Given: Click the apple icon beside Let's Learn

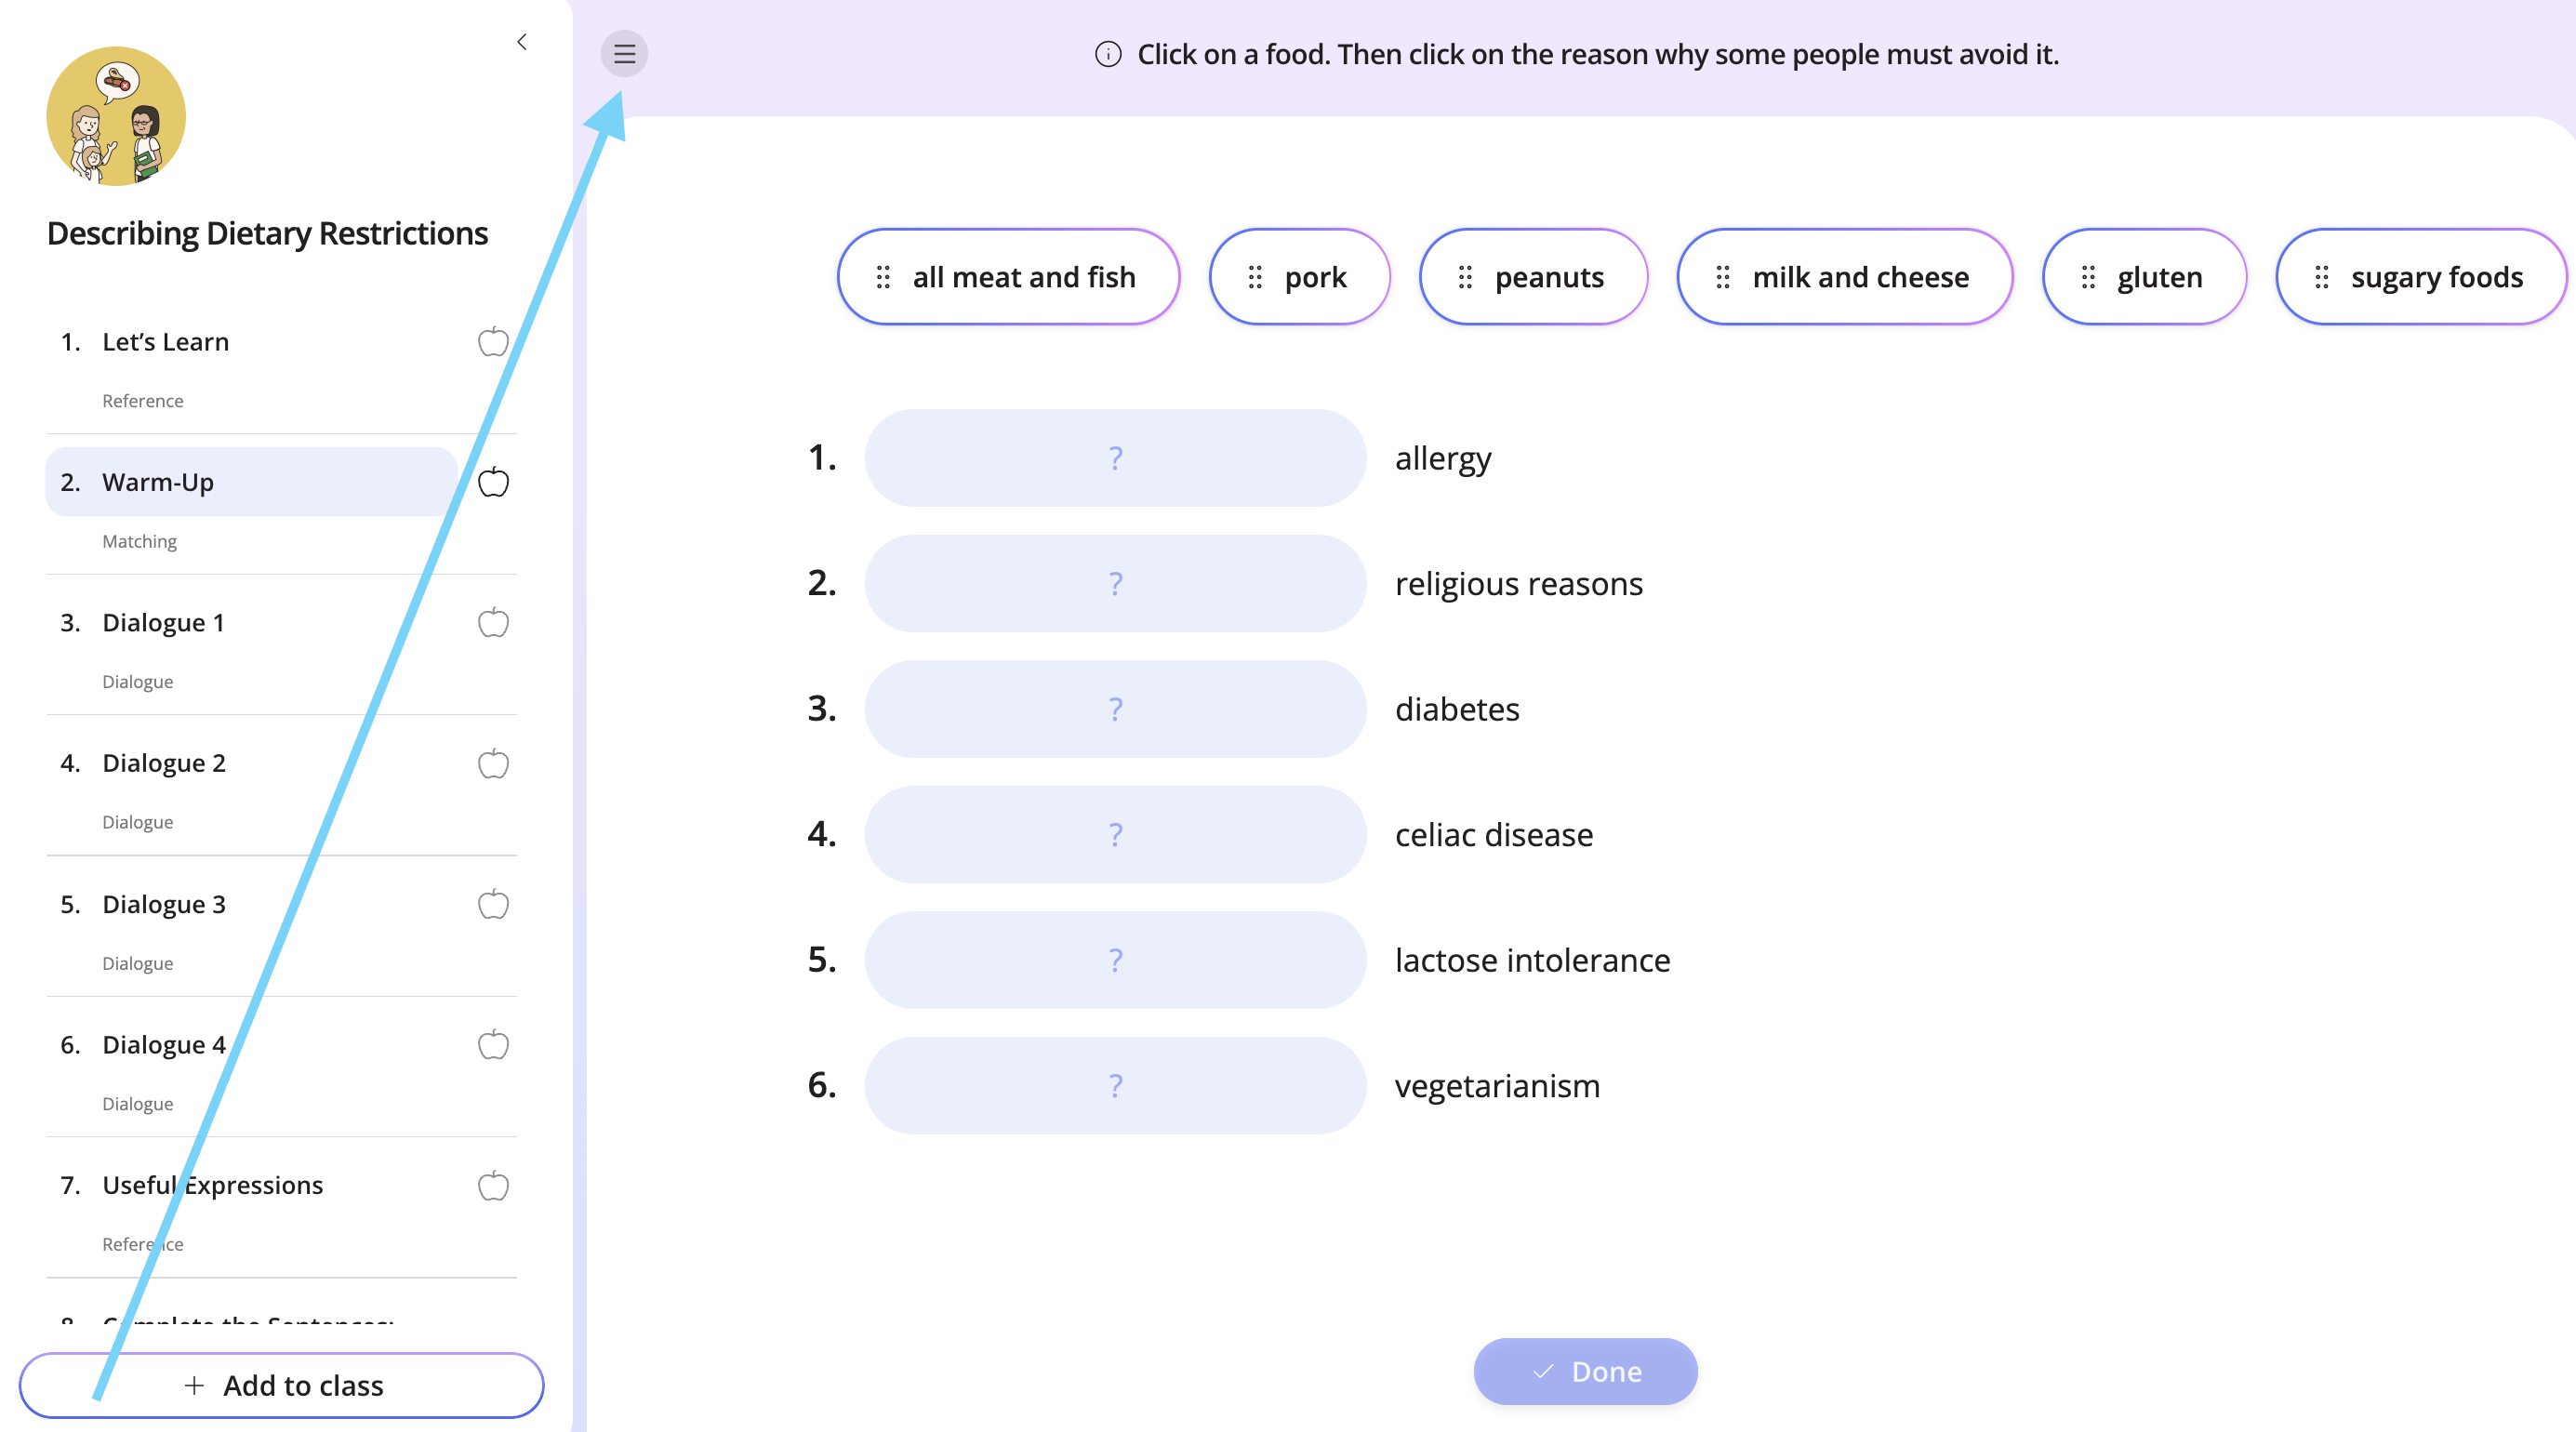Looking at the screenshot, I should [493, 342].
